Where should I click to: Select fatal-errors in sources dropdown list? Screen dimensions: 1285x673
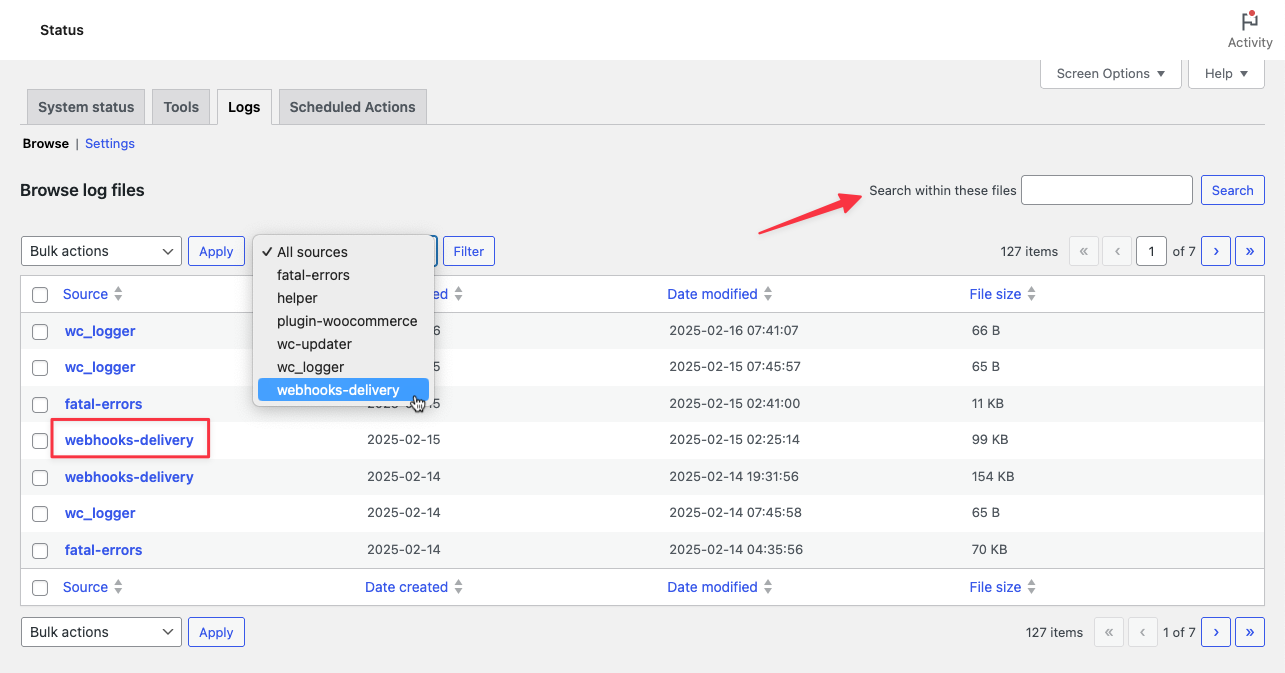coord(313,275)
